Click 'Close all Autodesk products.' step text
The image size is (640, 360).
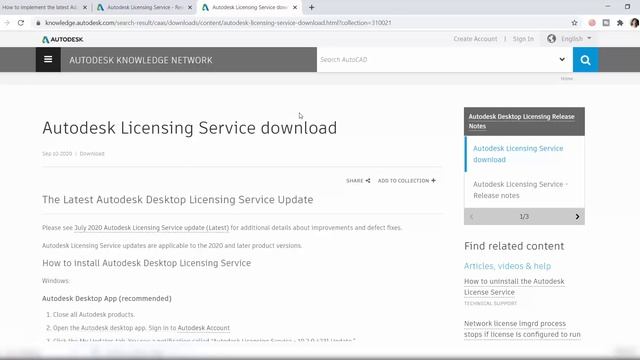coord(94,315)
